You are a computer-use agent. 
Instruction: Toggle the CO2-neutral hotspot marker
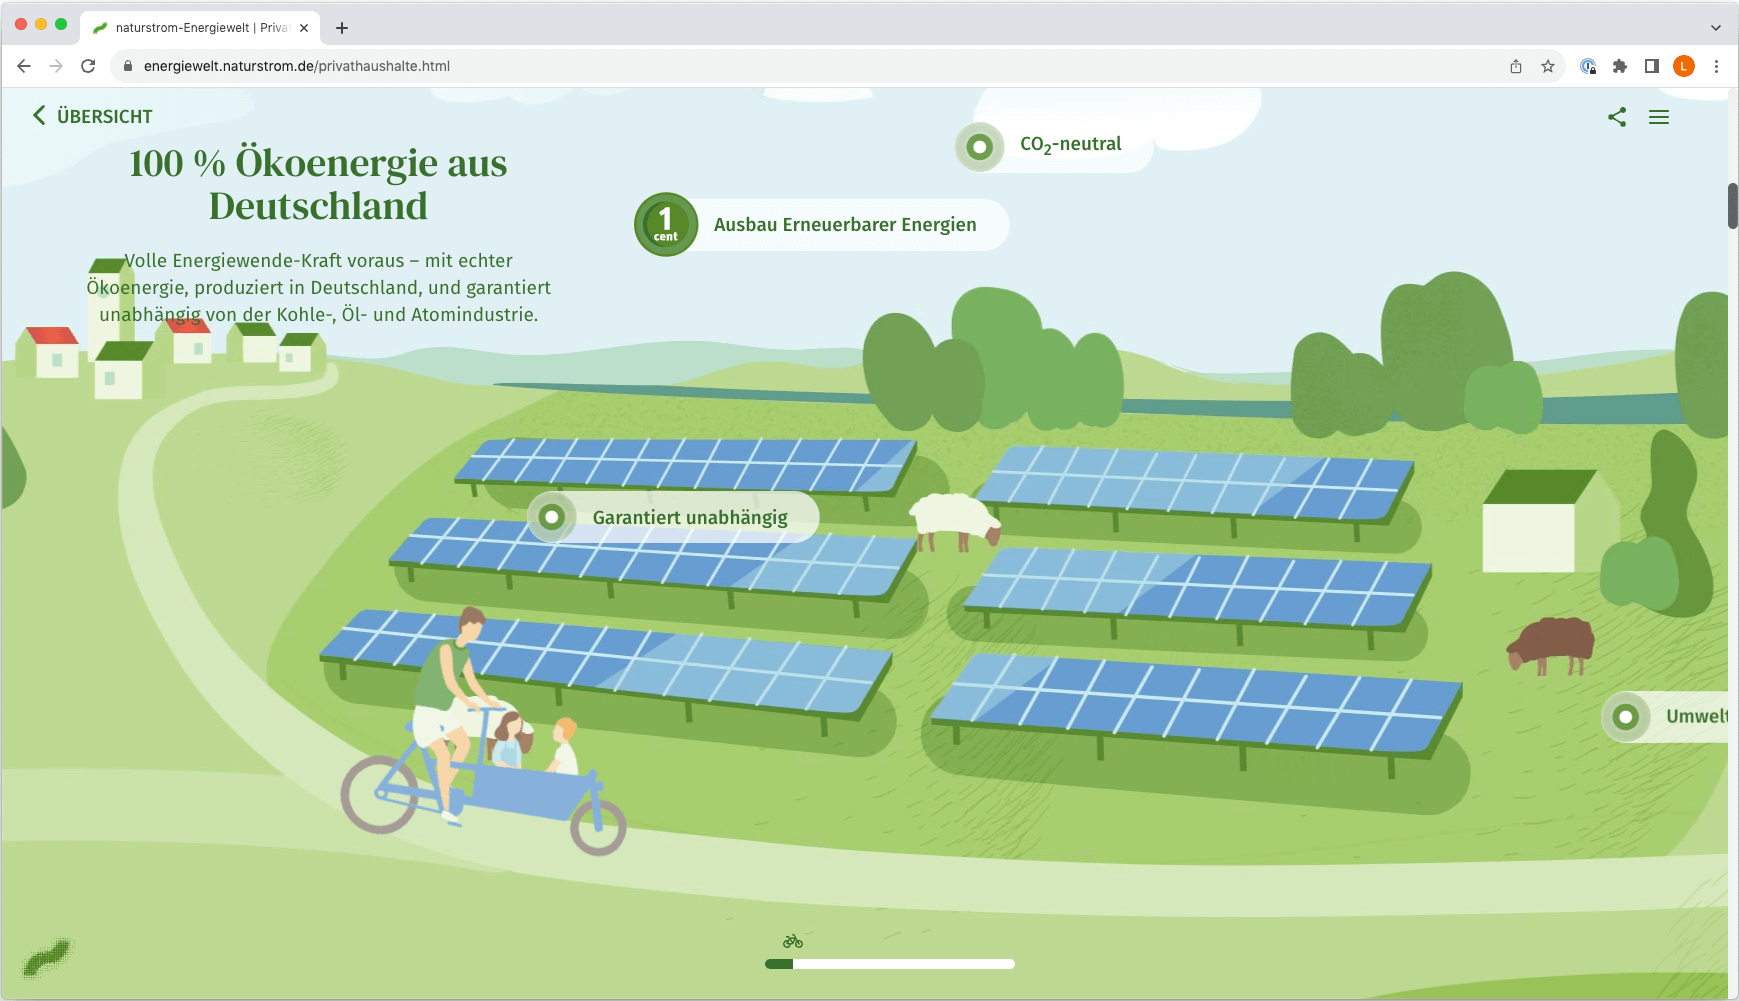(979, 147)
